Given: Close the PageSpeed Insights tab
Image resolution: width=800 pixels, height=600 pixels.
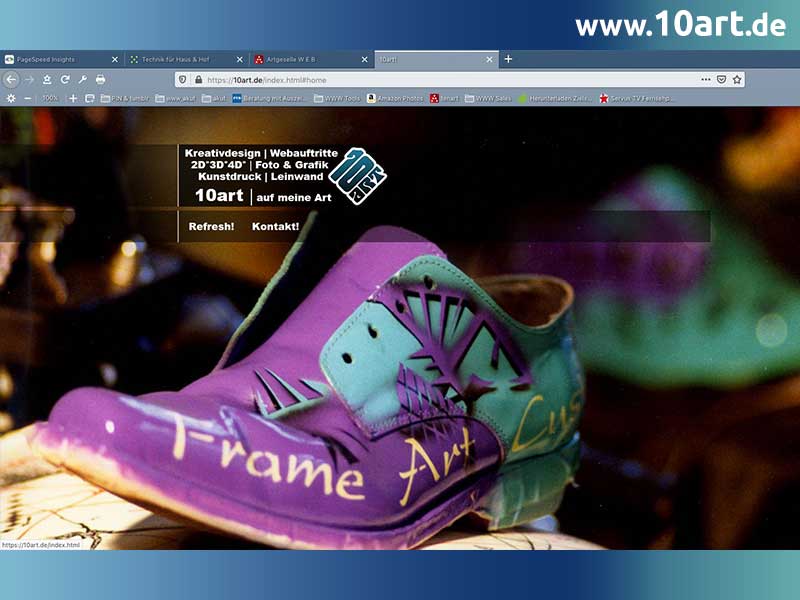Looking at the screenshot, I should click(x=115, y=60).
